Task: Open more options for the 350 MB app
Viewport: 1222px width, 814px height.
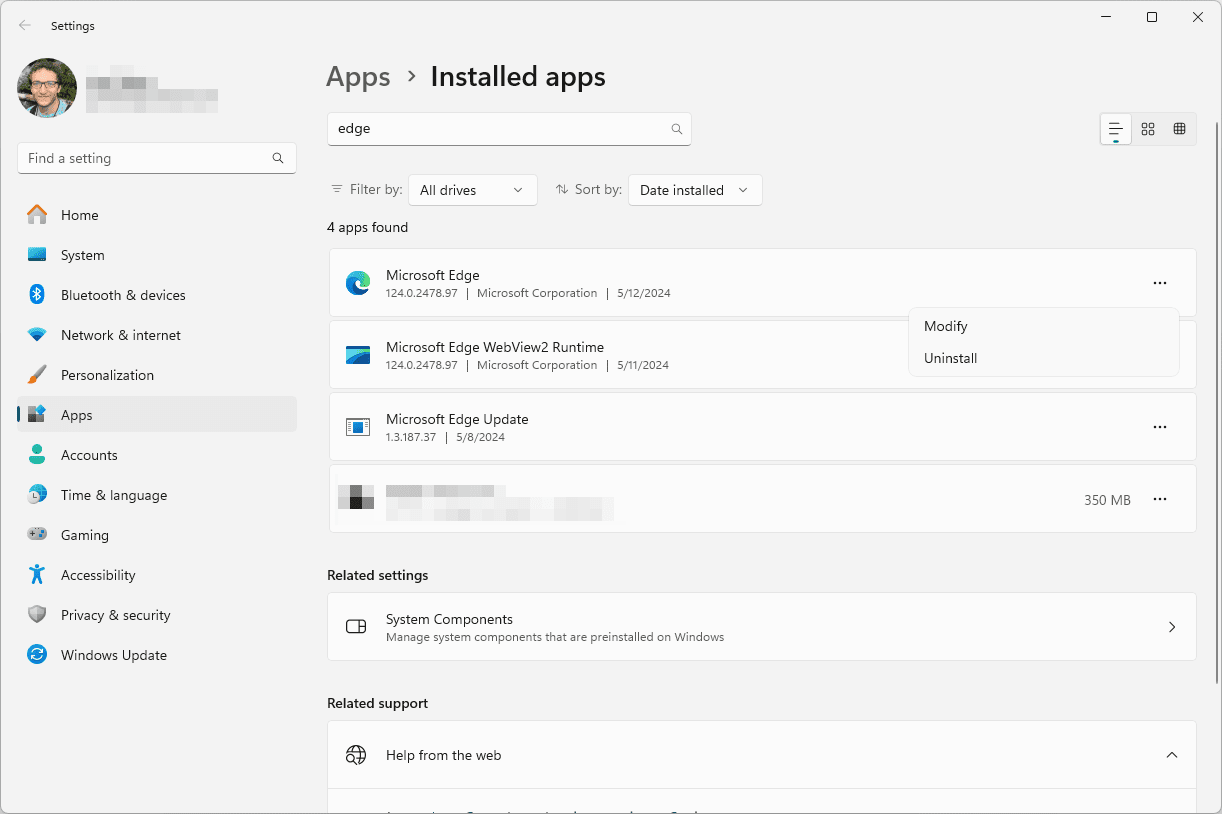Action: click(1159, 499)
